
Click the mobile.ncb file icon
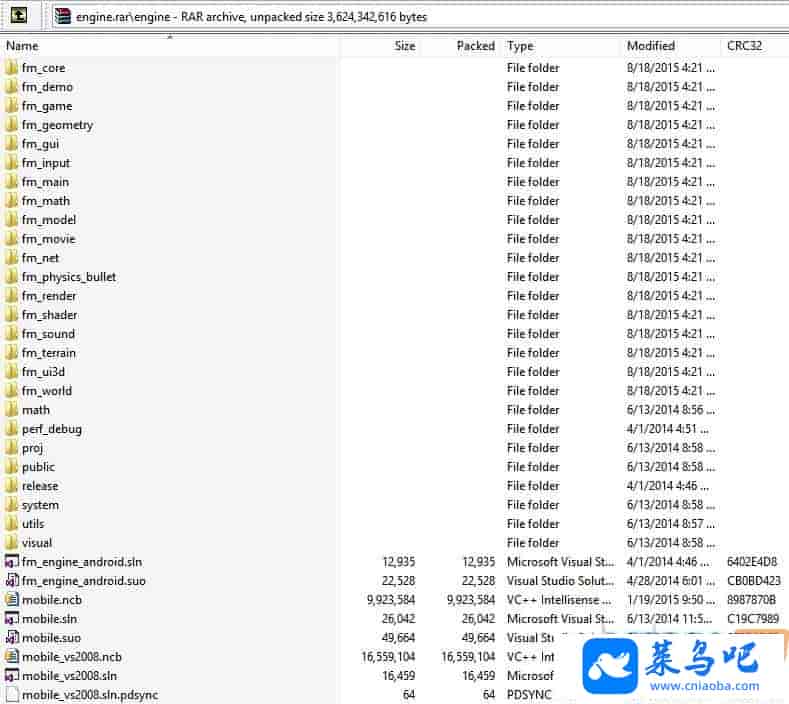pos(12,599)
